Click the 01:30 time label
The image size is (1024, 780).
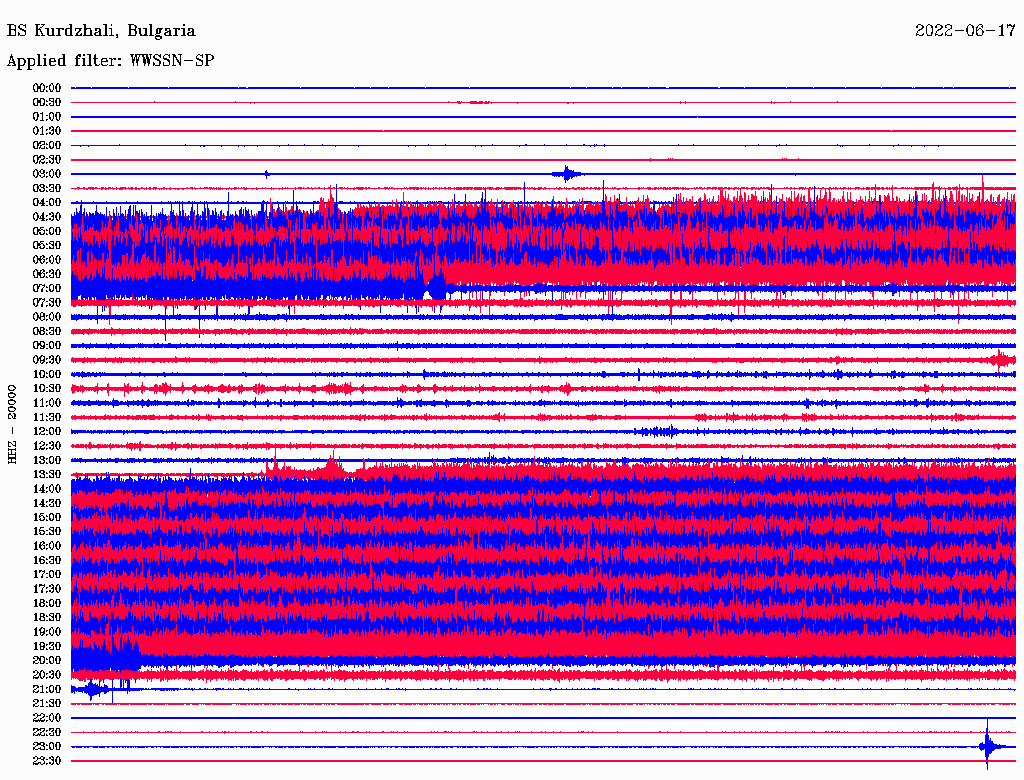47,131
